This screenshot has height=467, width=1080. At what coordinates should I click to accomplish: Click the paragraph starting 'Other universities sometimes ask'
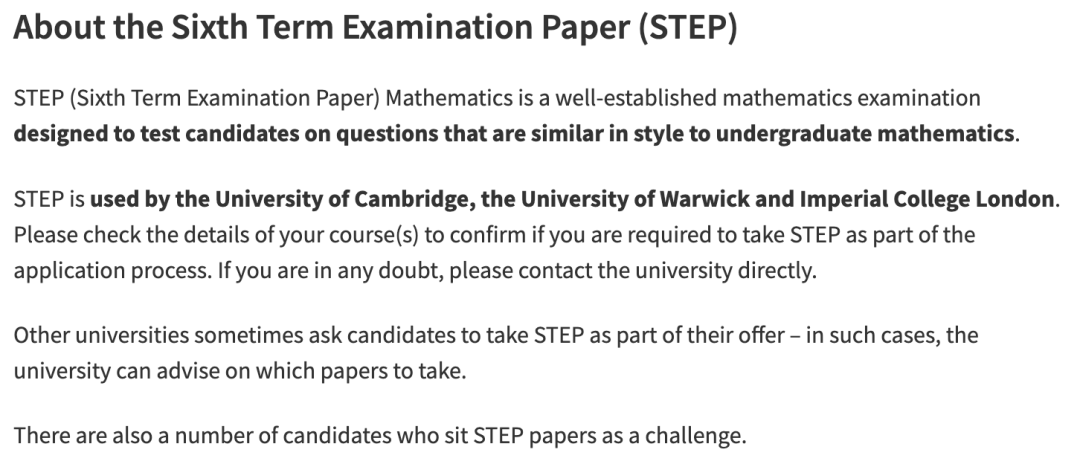pyautogui.click(x=496, y=353)
